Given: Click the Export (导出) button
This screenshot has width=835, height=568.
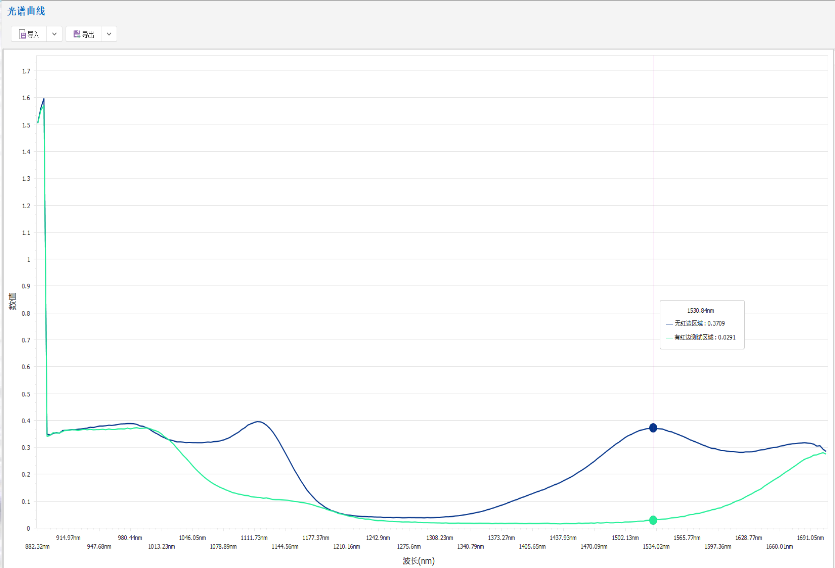Looking at the screenshot, I should [84, 34].
